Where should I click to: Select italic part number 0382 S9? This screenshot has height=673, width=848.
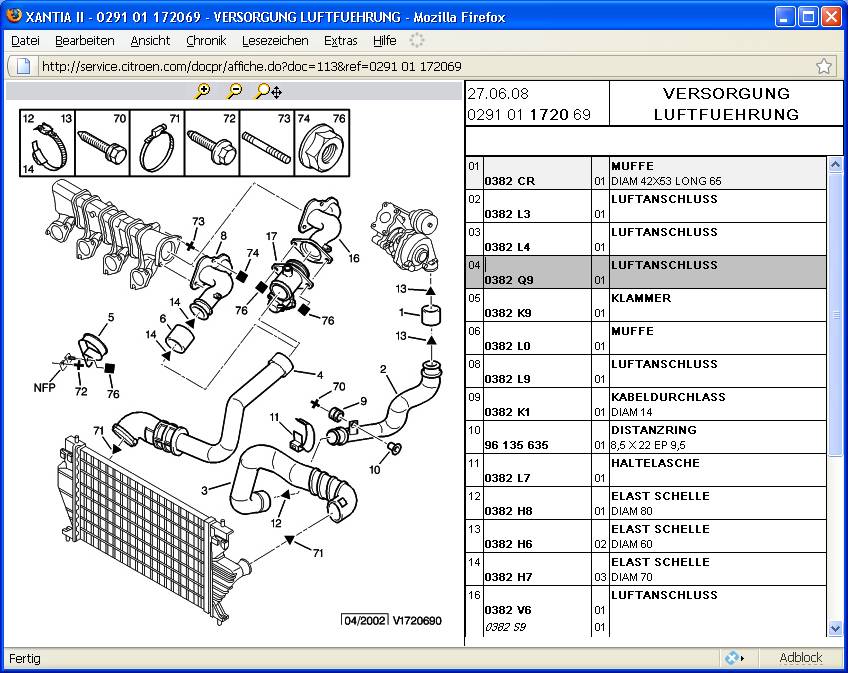coord(505,627)
